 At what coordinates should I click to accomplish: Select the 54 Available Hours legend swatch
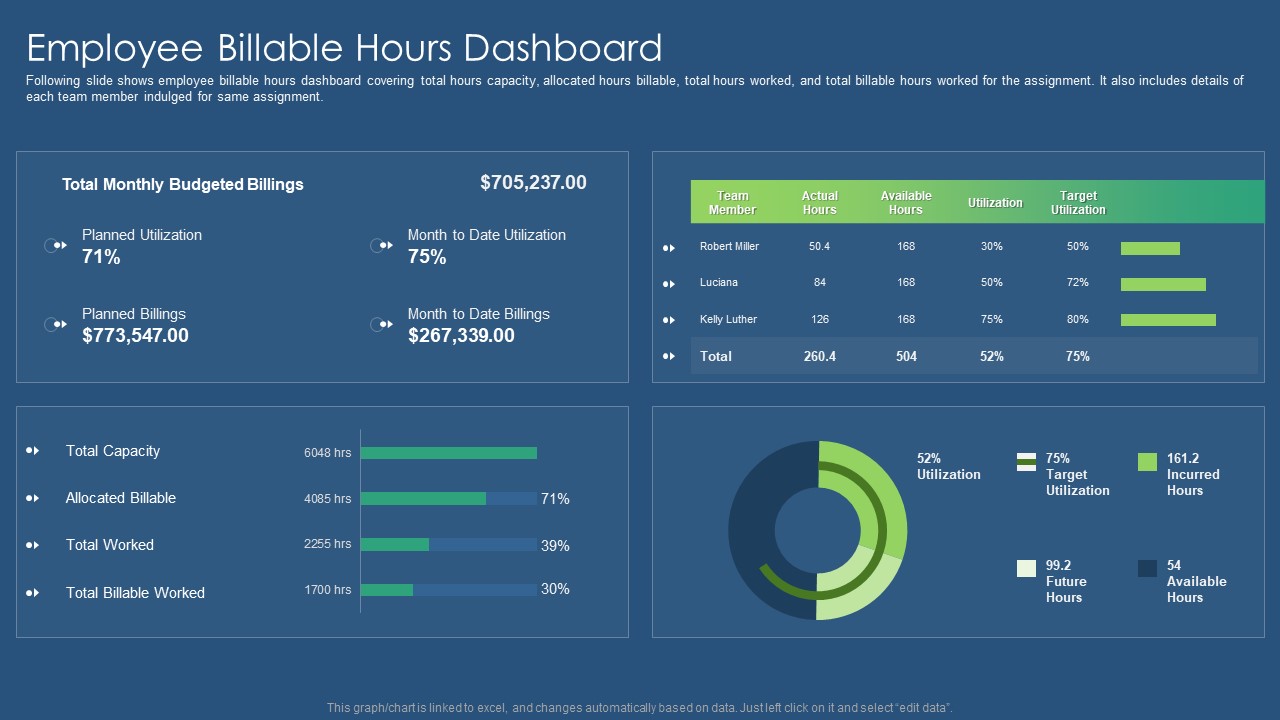[1147, 568]
